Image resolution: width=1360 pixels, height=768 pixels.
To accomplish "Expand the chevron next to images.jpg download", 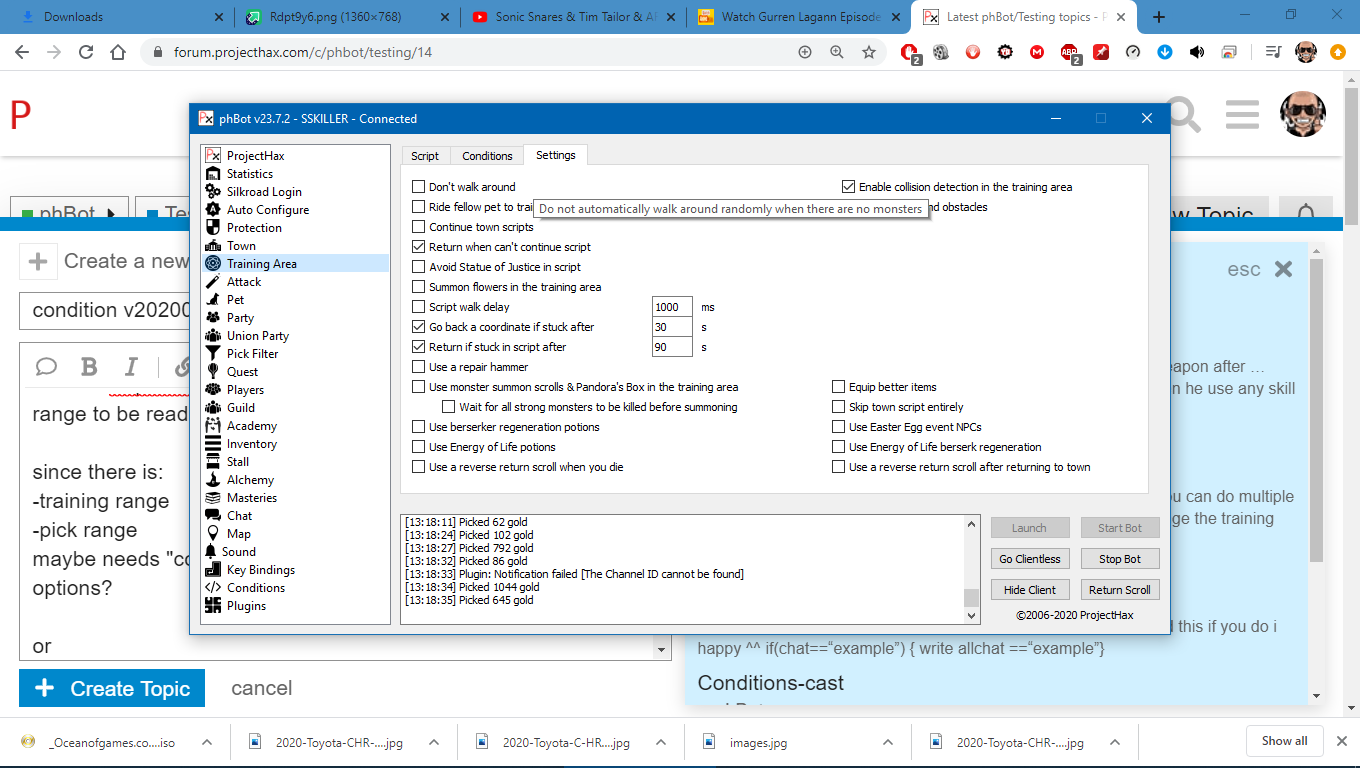I will point(888,743).
